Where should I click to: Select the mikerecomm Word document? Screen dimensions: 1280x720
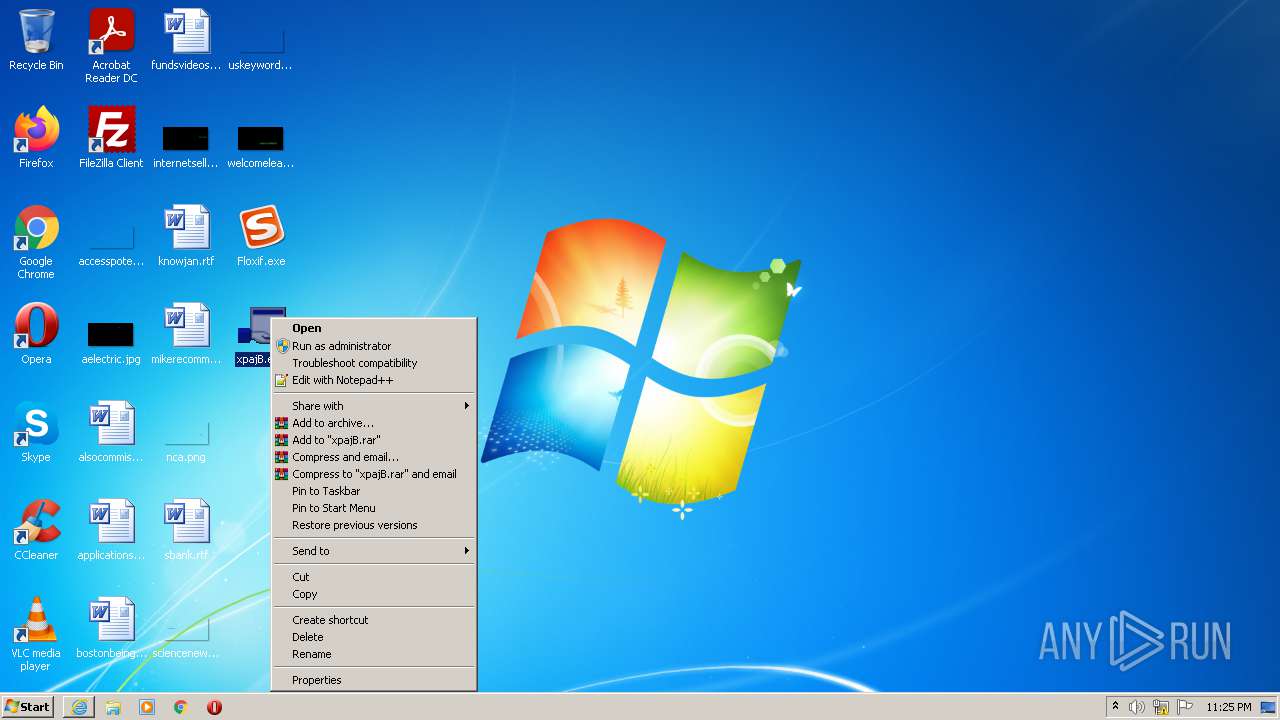[186, 334]
